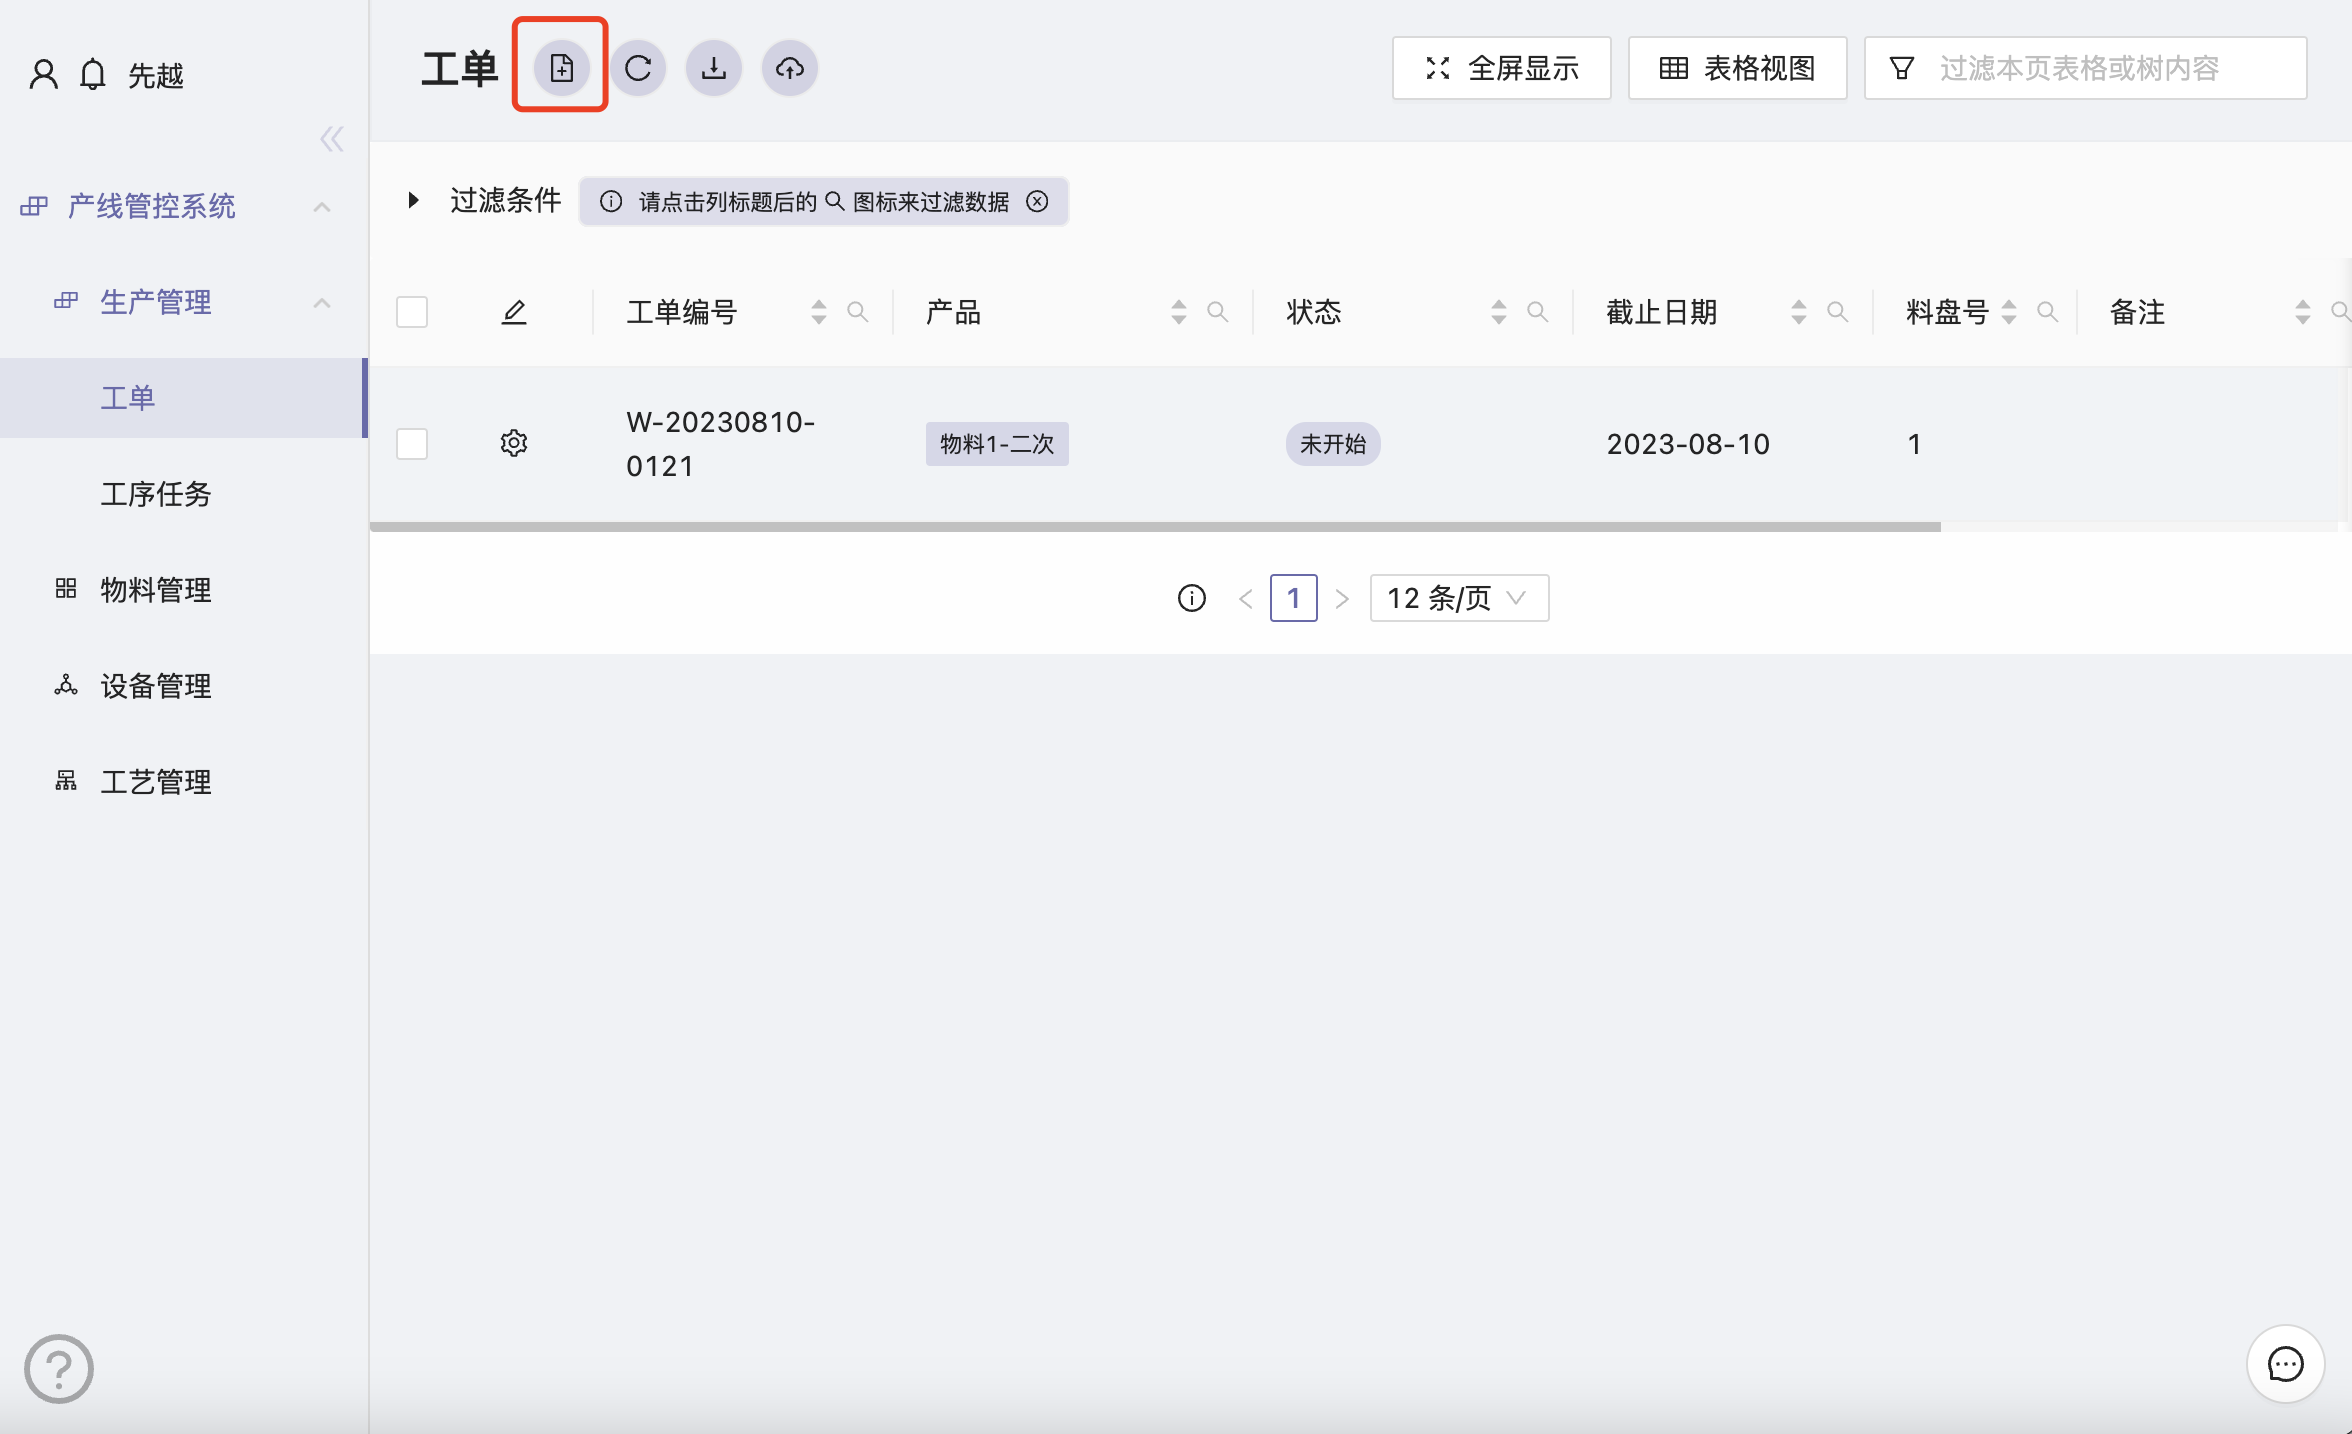Click the download icon in the header
2352x1434 pixels.
(x=713, y=68)
